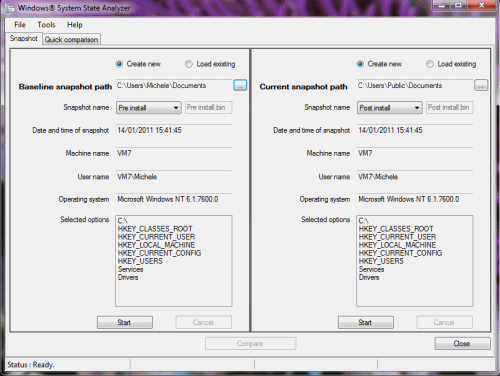Start the baseline snapshot
Screen dimensions: 500x376
pos(125,322)
